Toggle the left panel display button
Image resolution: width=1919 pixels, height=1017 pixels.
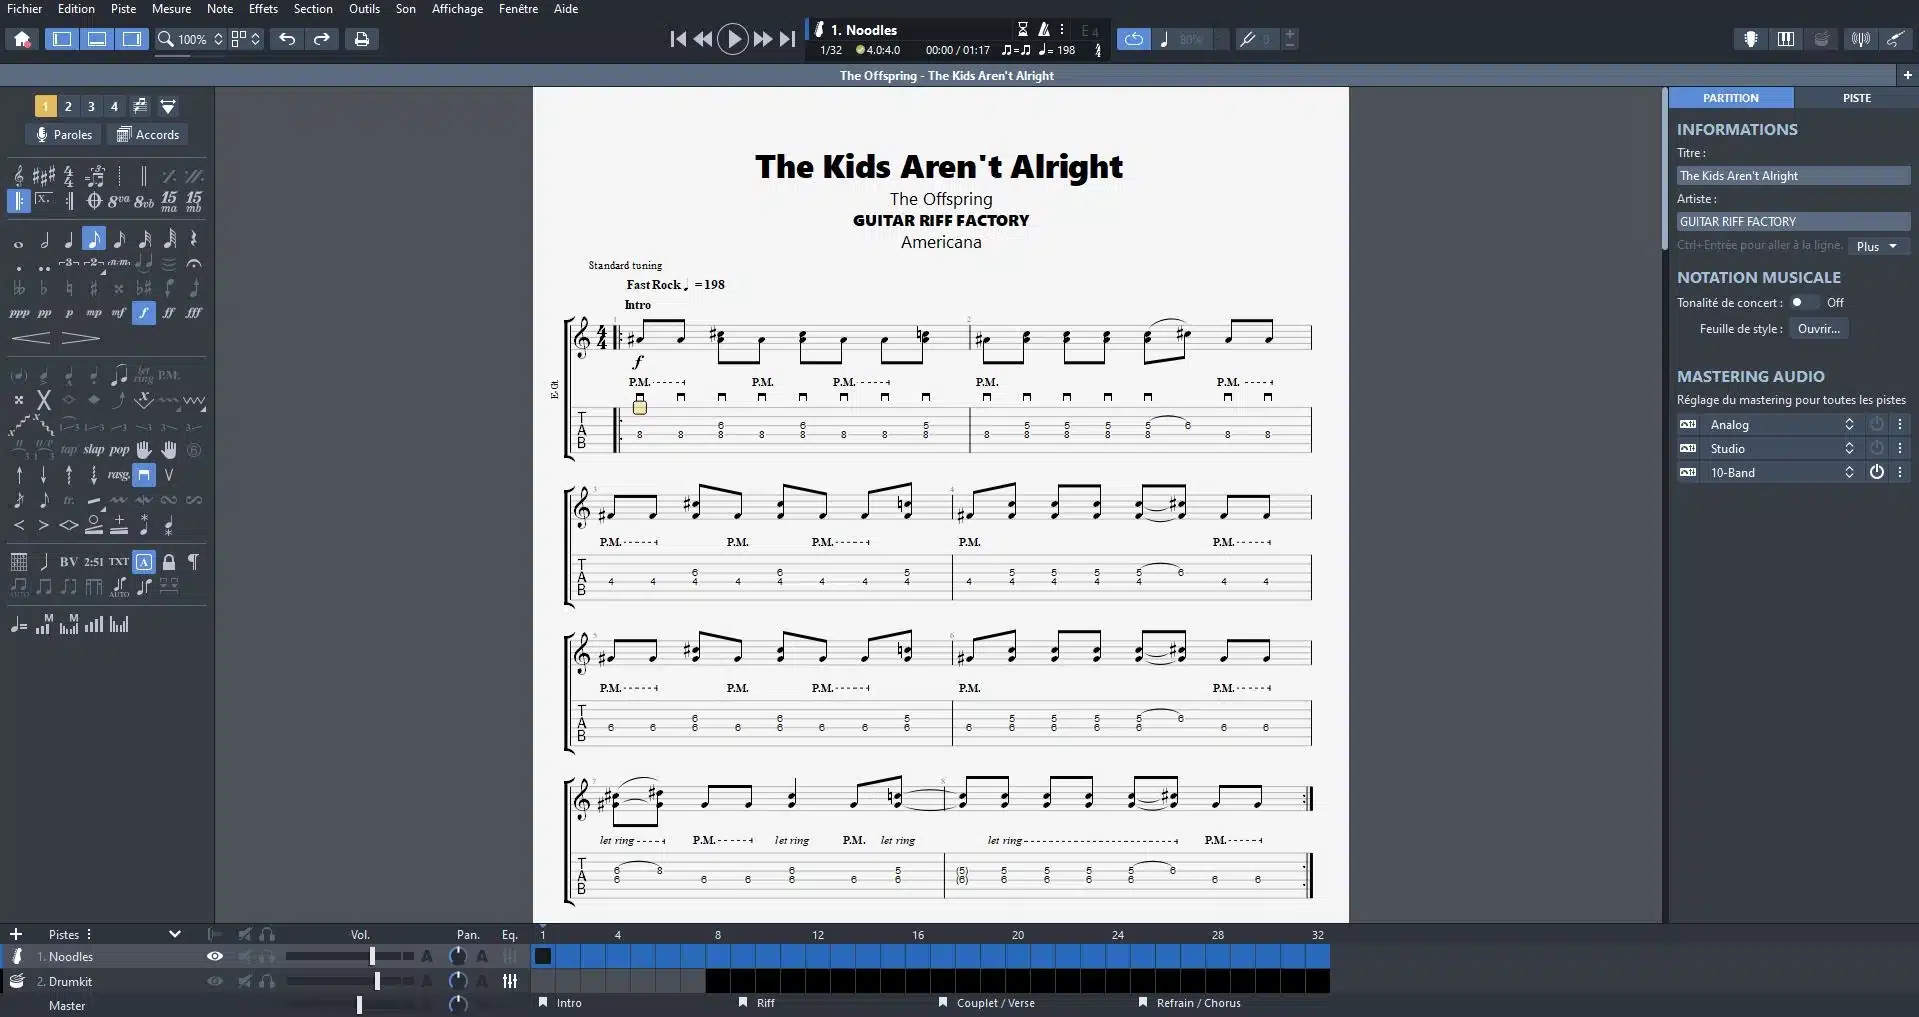click(x=62, y=39)
